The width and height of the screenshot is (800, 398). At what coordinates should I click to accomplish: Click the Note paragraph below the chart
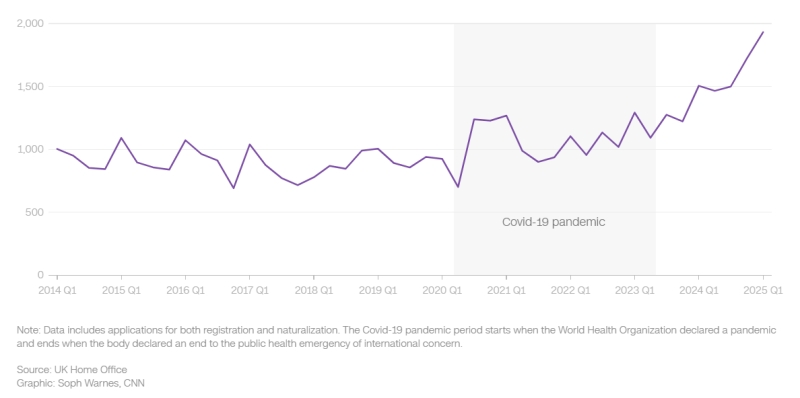[x=396, y=337]
